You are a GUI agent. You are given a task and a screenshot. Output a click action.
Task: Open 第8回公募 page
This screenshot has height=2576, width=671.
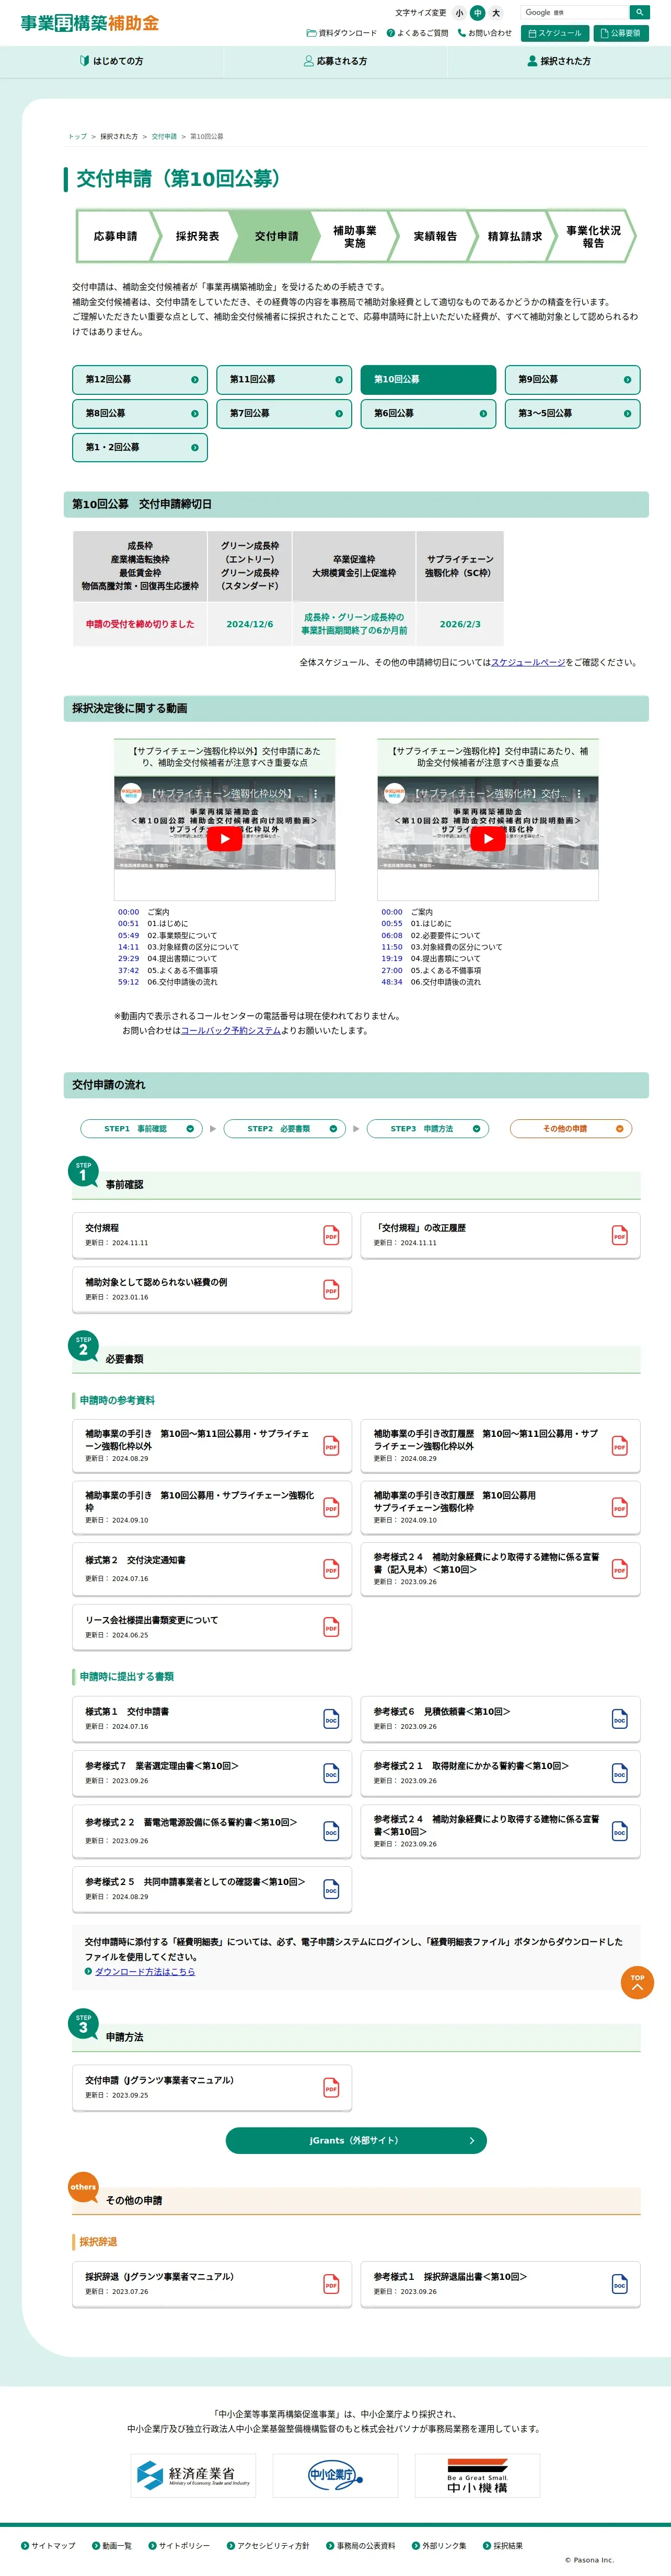coord(140,414)
